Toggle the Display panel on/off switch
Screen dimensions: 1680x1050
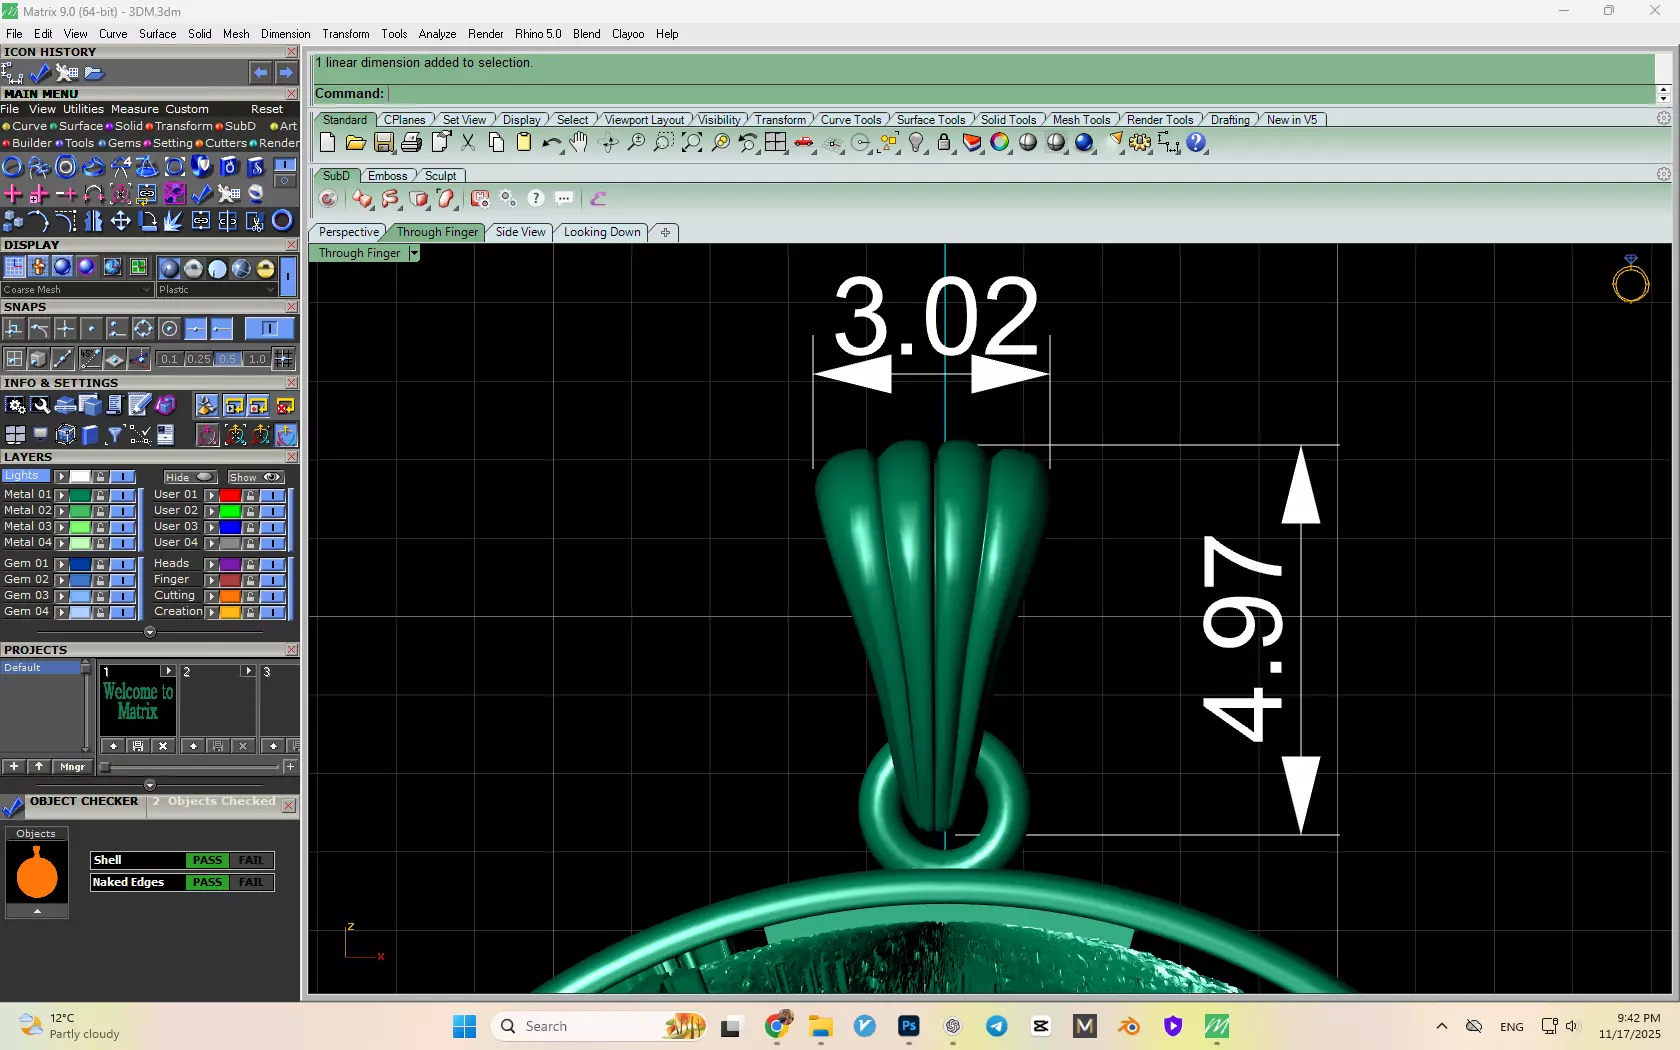click(x=288, y=275)
